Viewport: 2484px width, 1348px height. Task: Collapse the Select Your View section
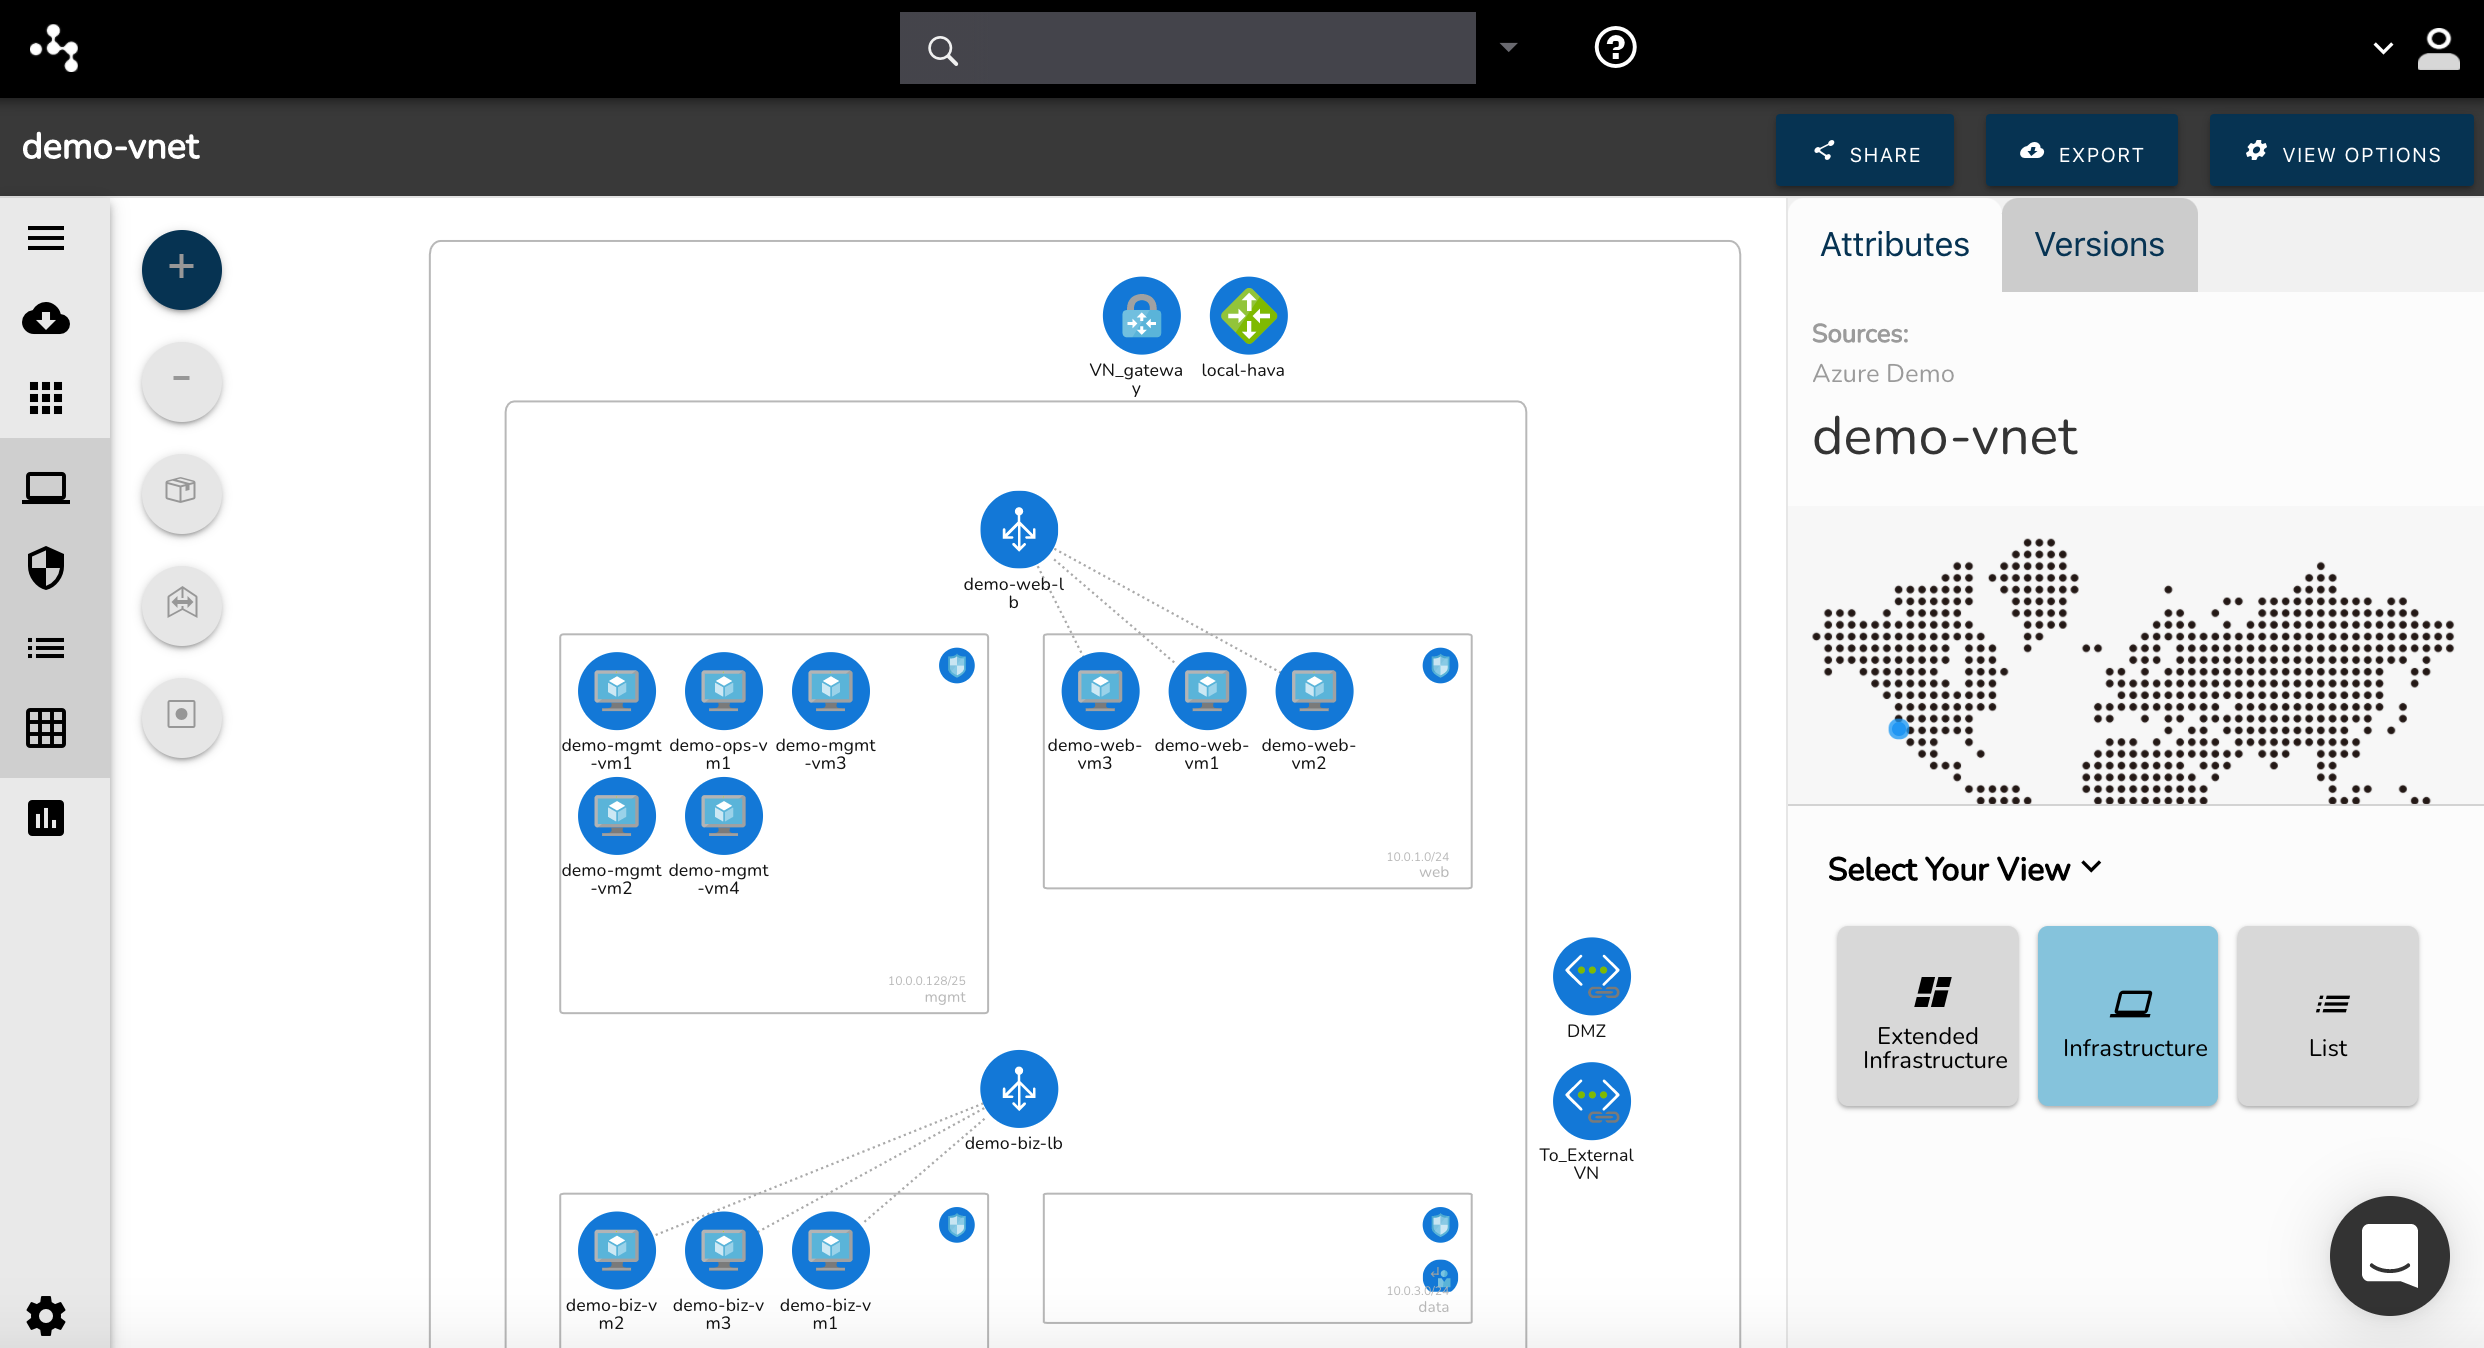pos(1964,869)
